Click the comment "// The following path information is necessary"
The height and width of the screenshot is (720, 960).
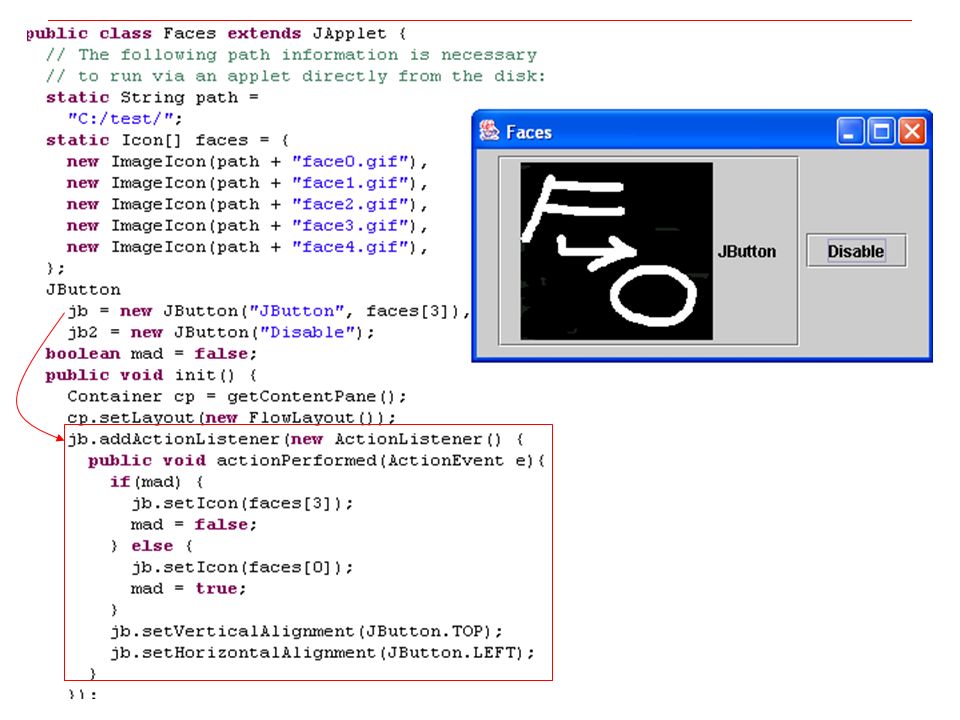[291, 54]
